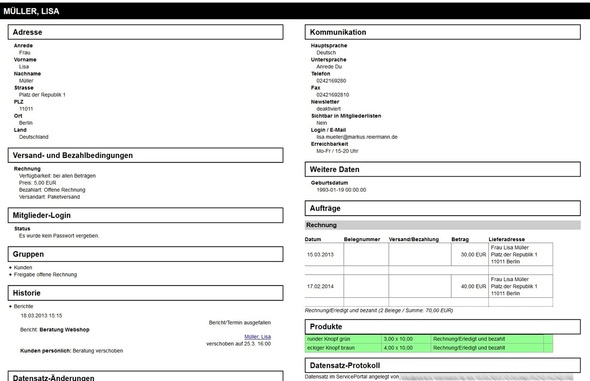
Task: Click the Produkte section header
Action: (x=442, y=326)
